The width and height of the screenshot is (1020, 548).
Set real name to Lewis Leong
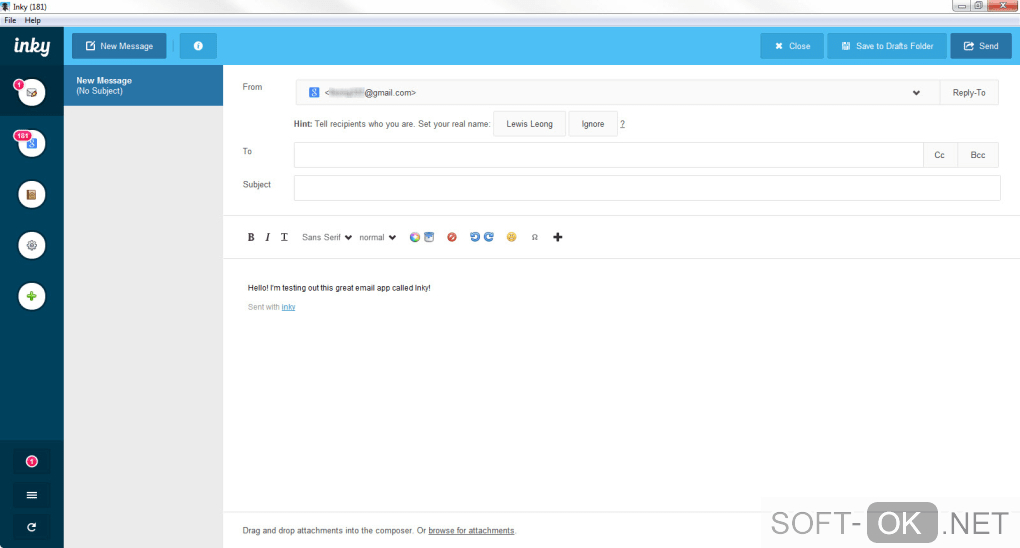530,124
